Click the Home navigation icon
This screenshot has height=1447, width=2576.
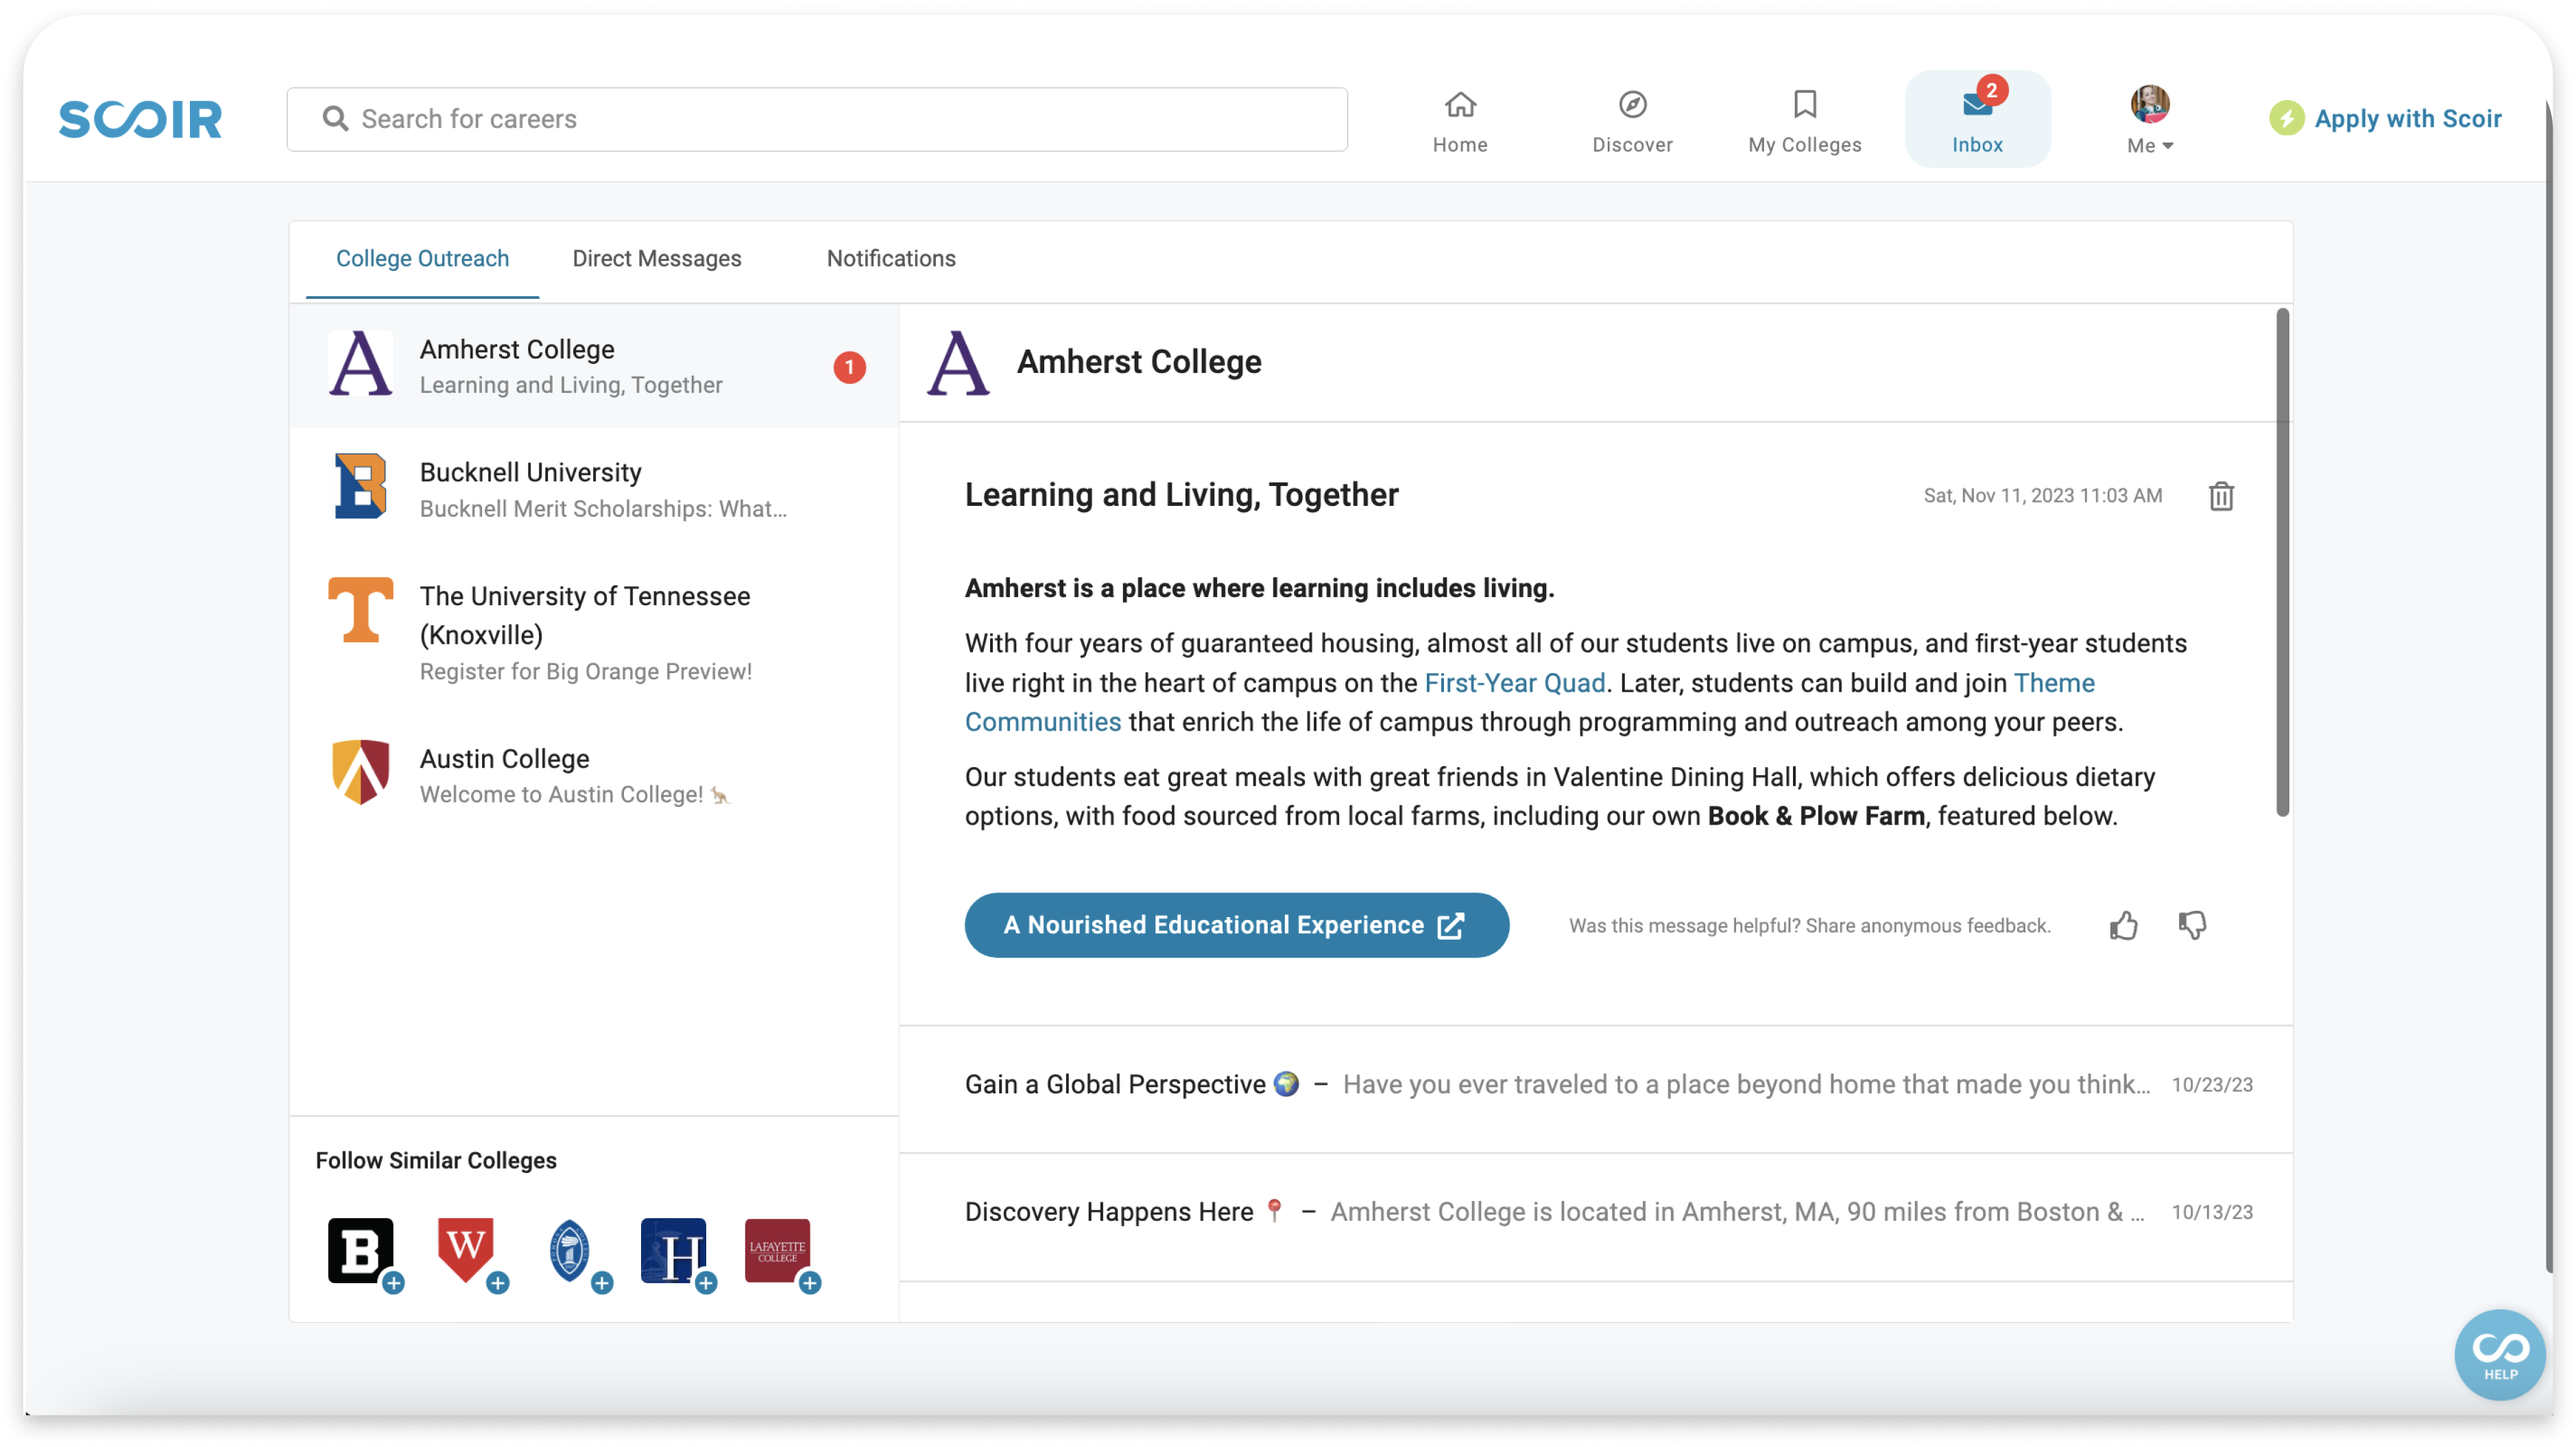click(1460, 106)
